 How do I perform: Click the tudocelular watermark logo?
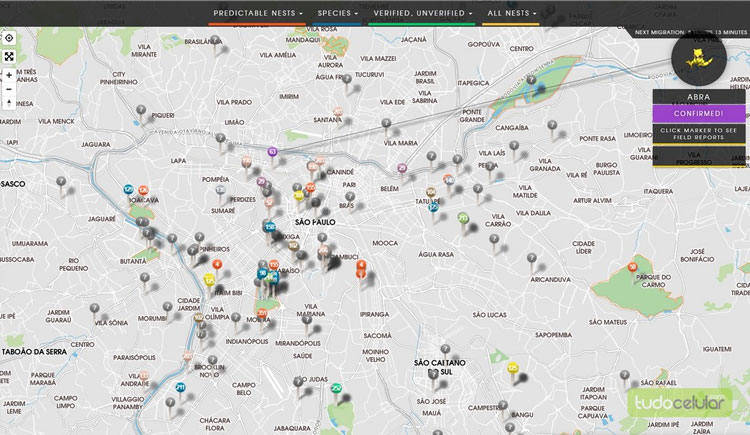(x=681, y=402)
